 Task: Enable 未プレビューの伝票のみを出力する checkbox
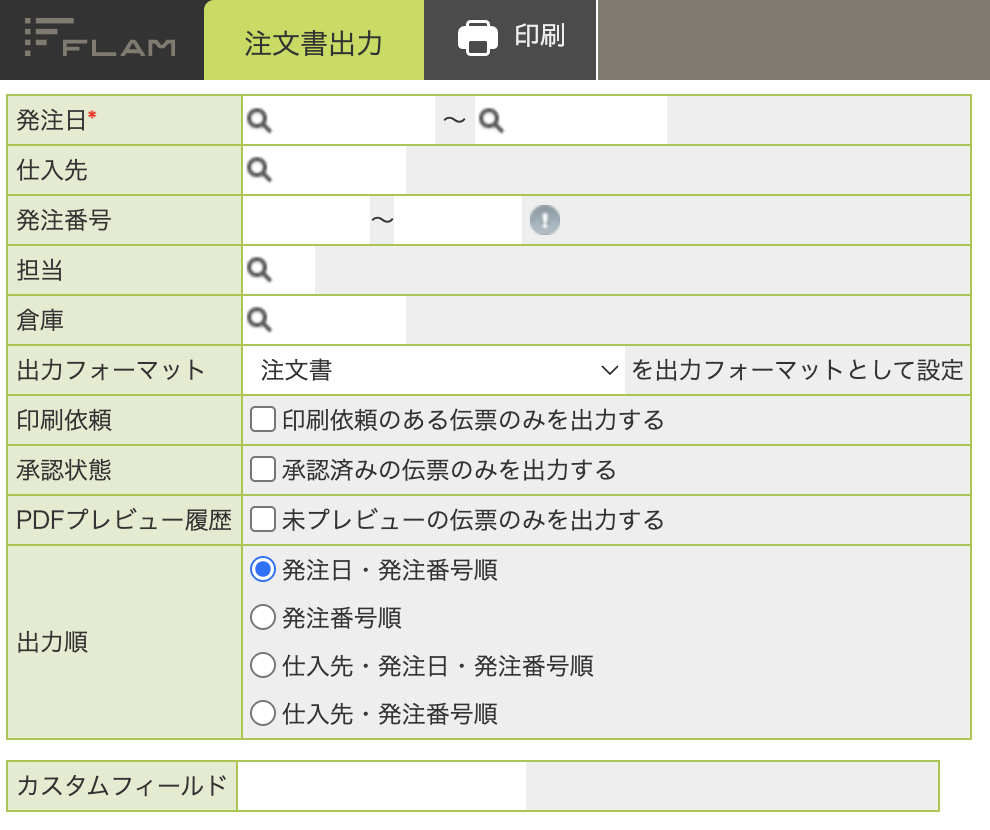pos(263,519)
